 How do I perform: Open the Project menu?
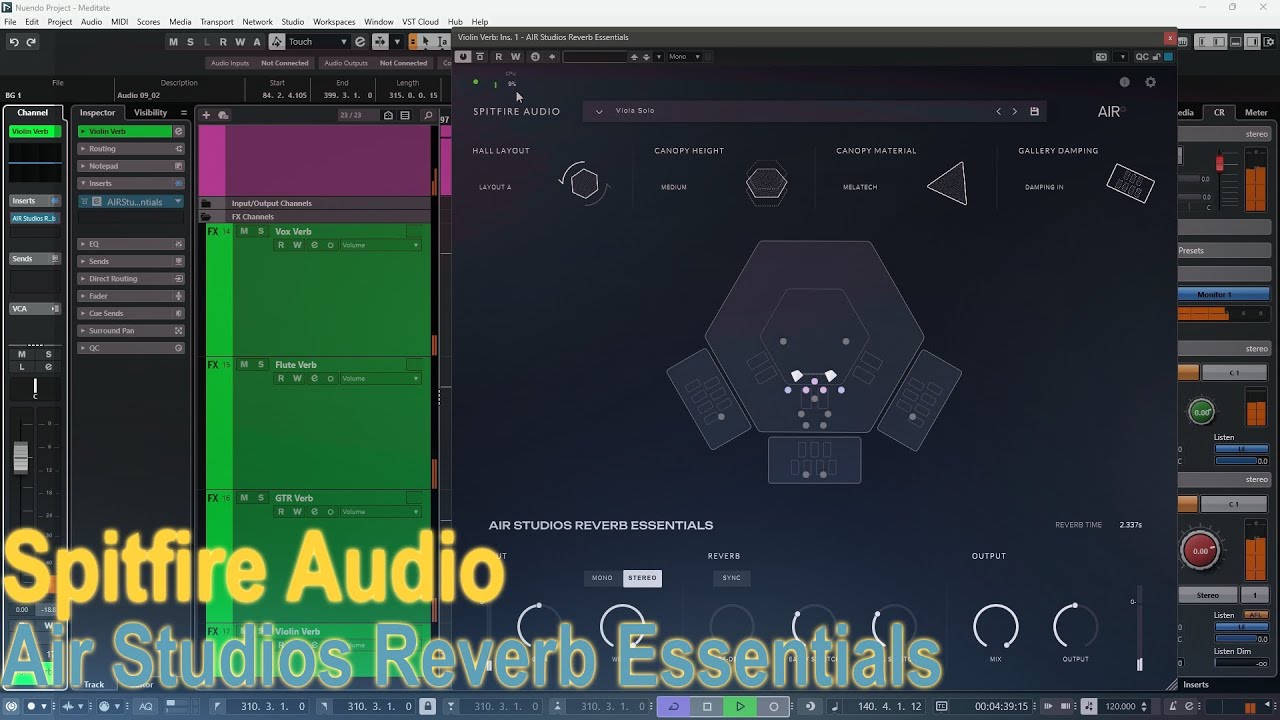60,21
